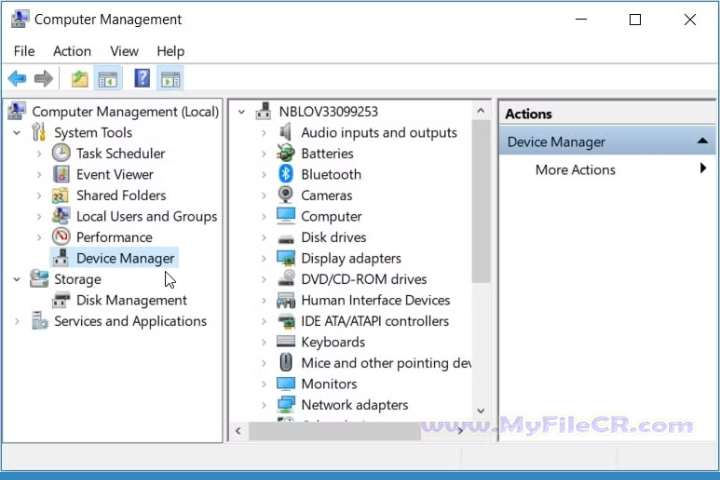Open the View menu
The height and width of the screenshot is (480, 720).
pos(124,51)
